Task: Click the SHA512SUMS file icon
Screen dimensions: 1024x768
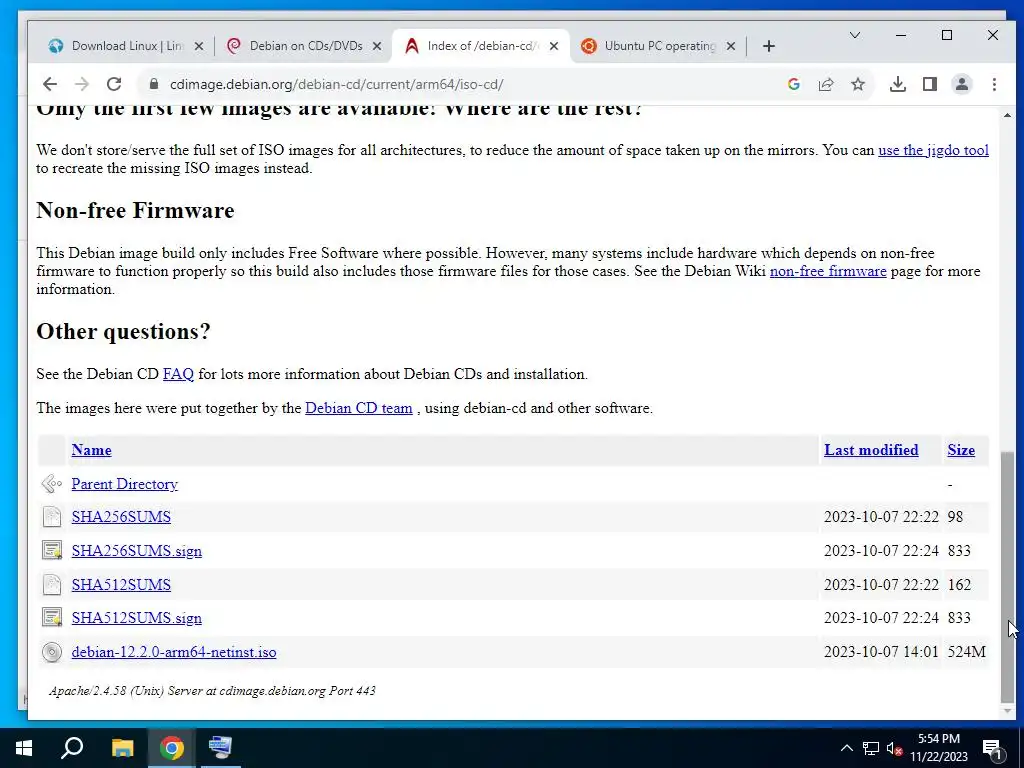Action: coord(52,584)
